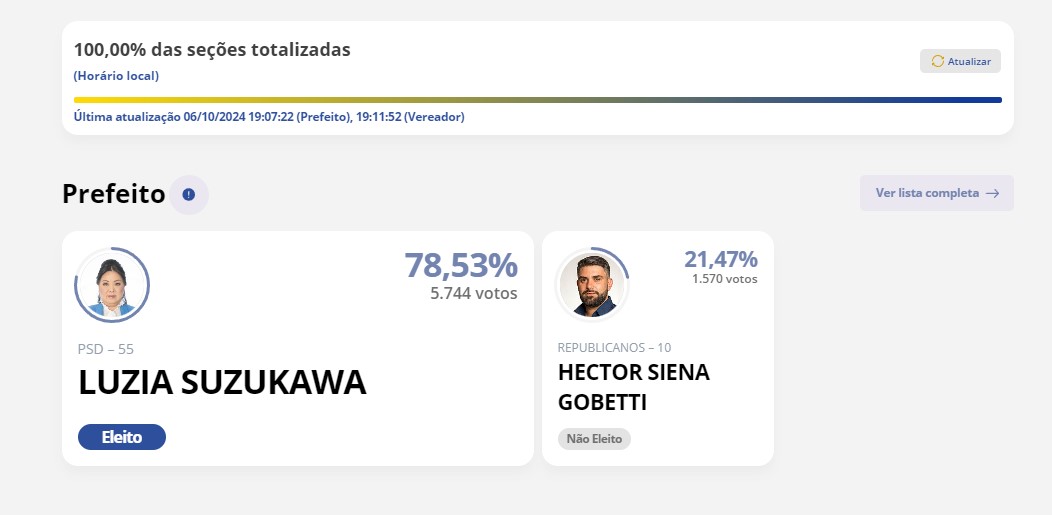Open Hector Siena Gobetti's candidate photo
The height and width of the screenshot is (515, 1052).
(x=592, y=284)
